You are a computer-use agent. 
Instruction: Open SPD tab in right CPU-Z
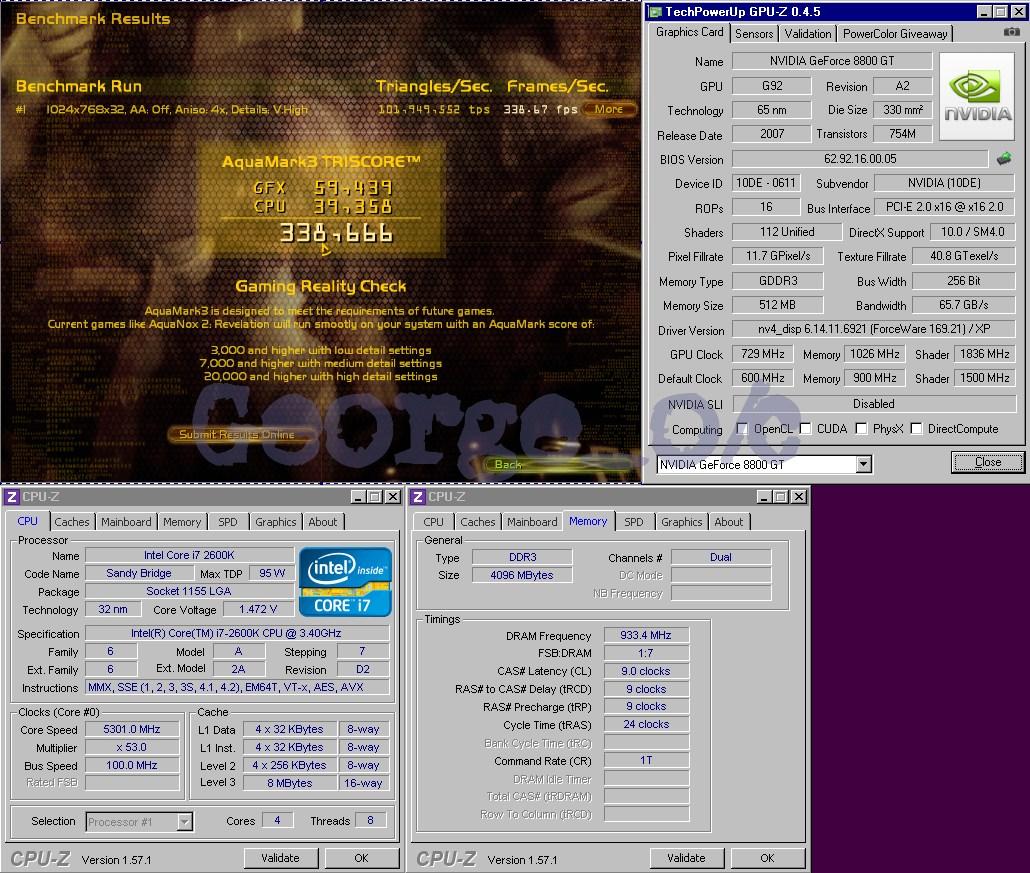(634, 522)
